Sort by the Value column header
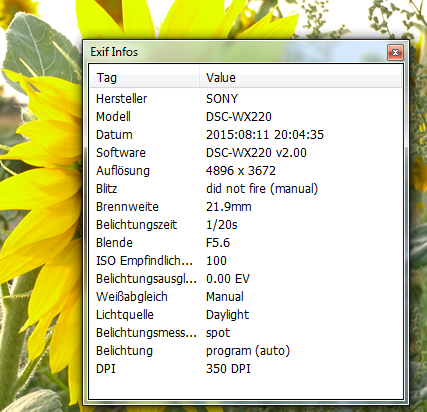427x412 pixels. (300, 78)
